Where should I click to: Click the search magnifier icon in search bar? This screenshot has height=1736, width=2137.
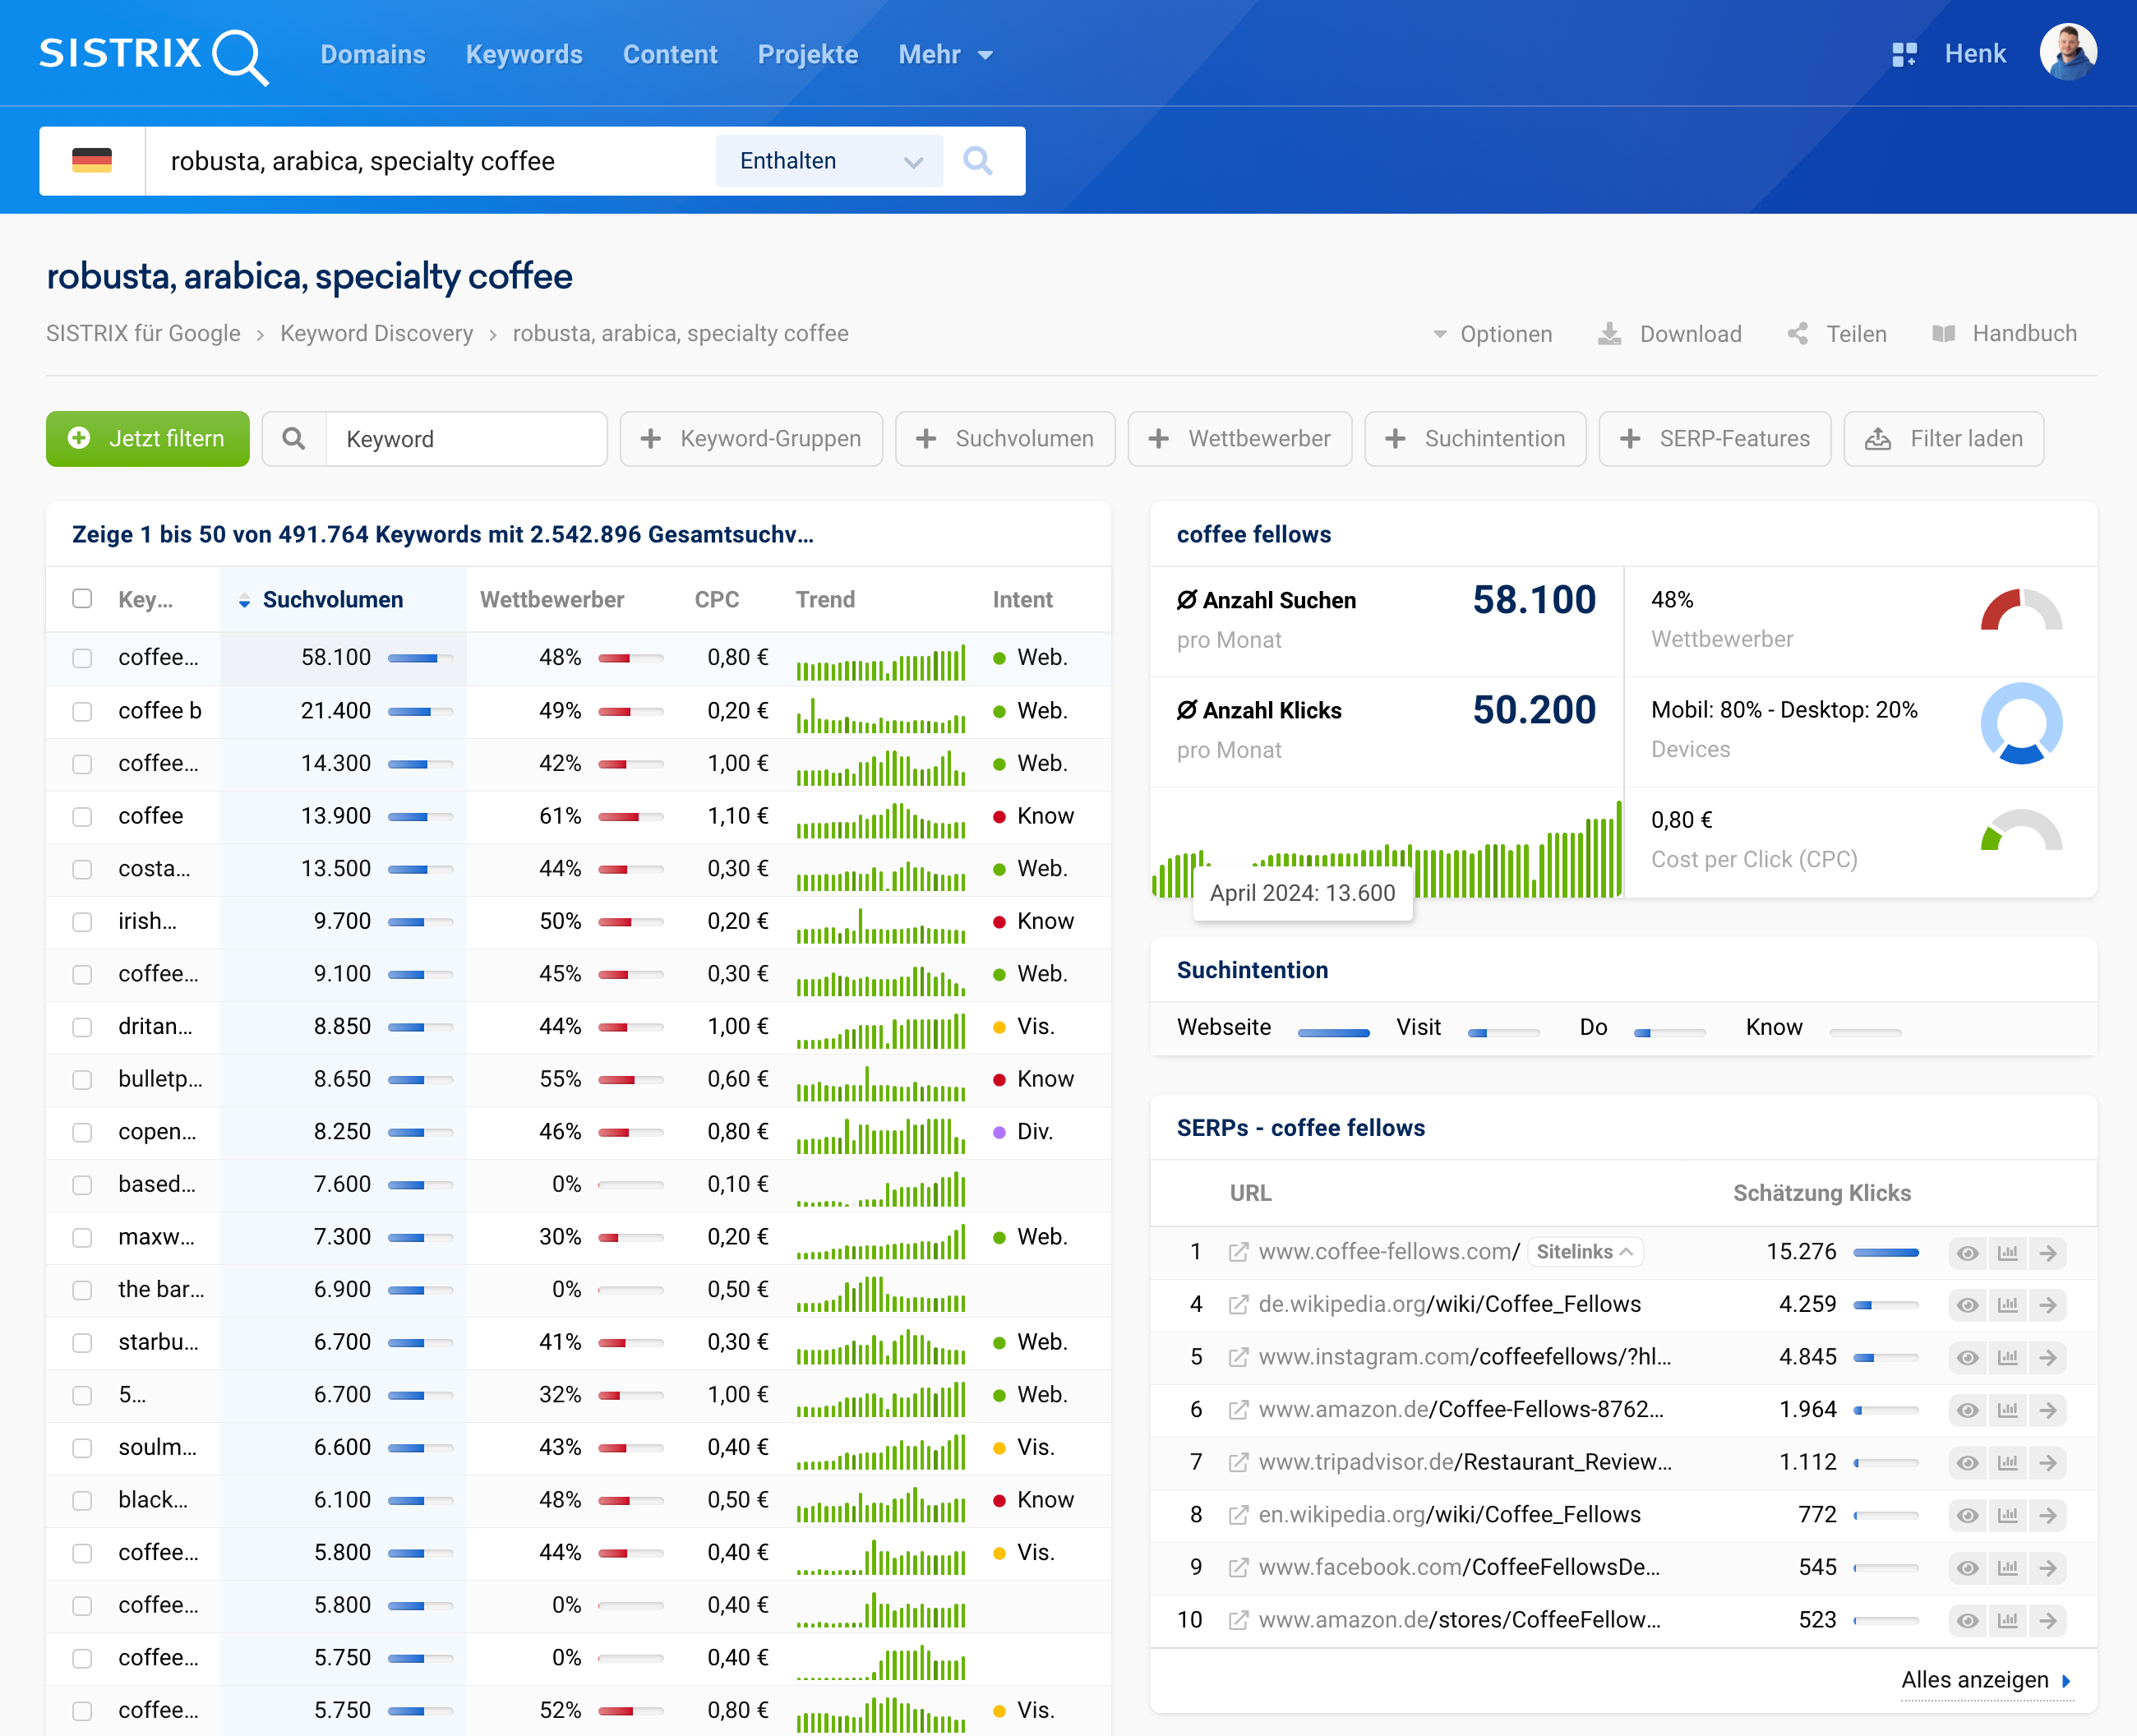(x=977, y=161)
